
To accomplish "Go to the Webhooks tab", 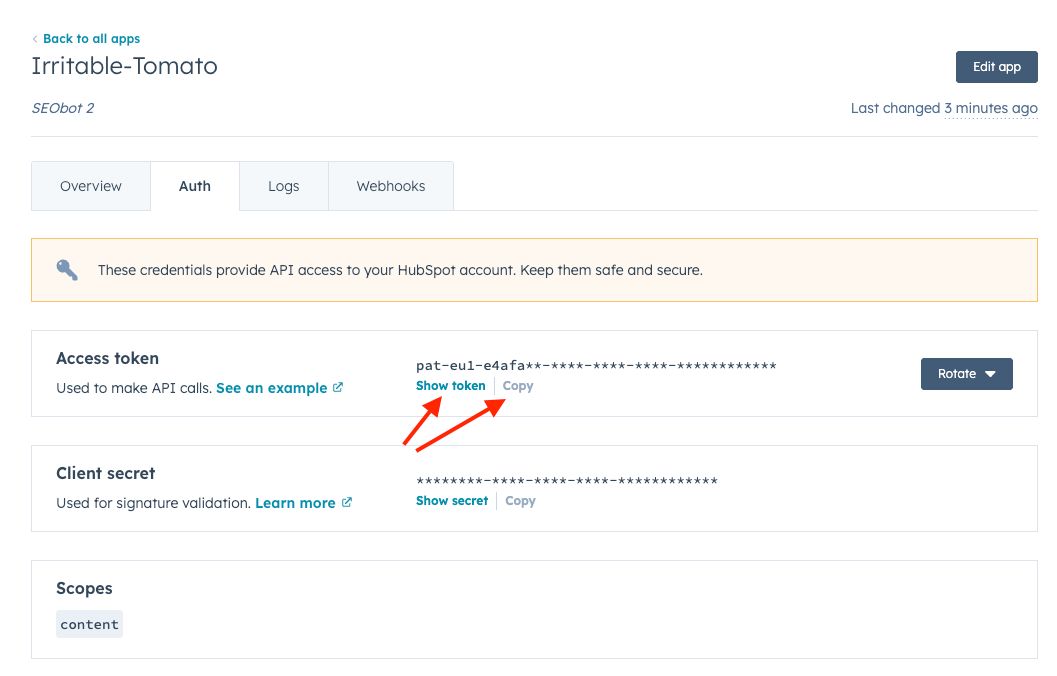I will 391,186.
